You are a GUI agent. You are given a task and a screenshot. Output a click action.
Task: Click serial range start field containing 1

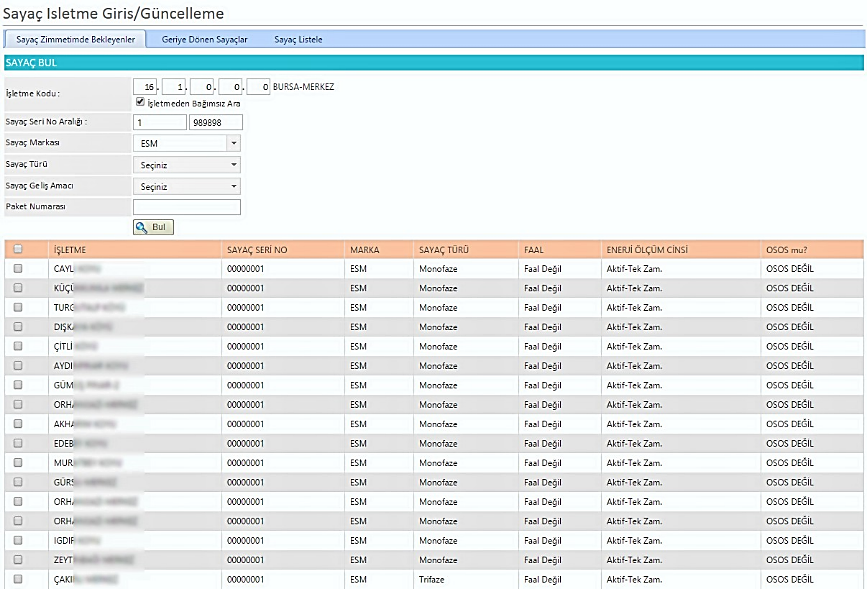[160, 122]
